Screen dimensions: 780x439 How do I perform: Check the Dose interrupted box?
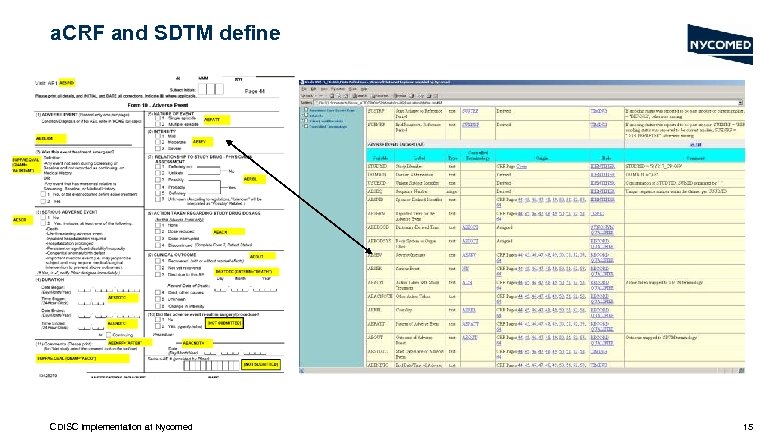(x=158, y=239)
